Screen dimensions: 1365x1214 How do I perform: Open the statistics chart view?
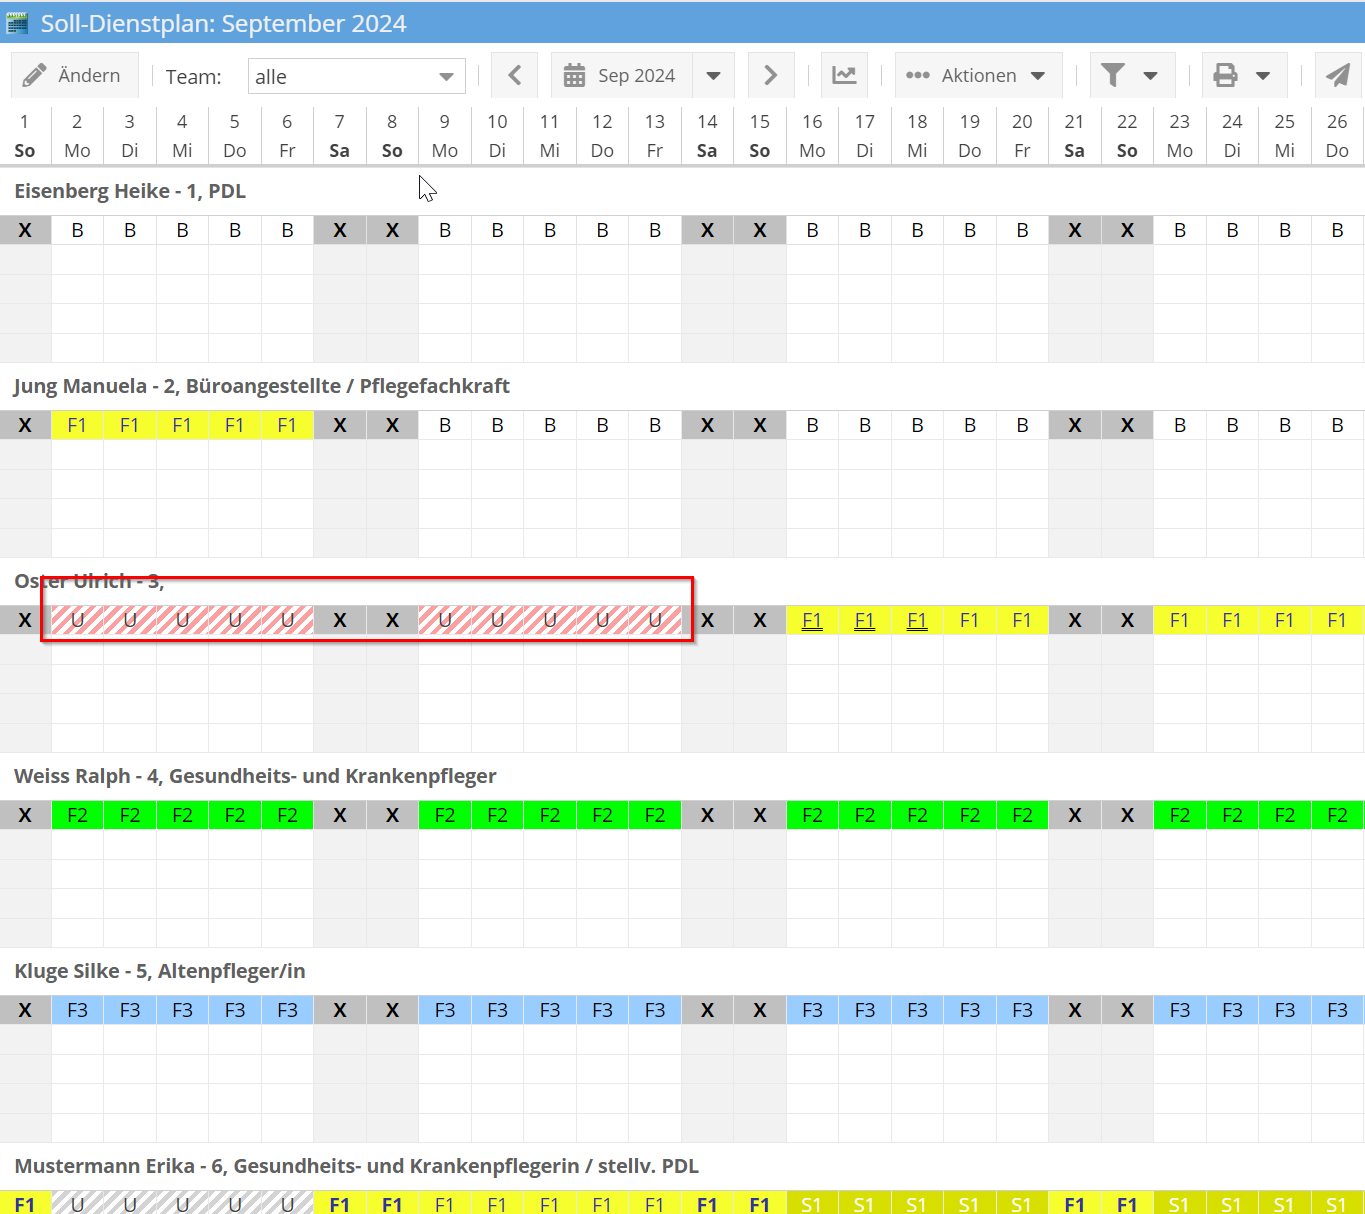(x=844, y=74)
